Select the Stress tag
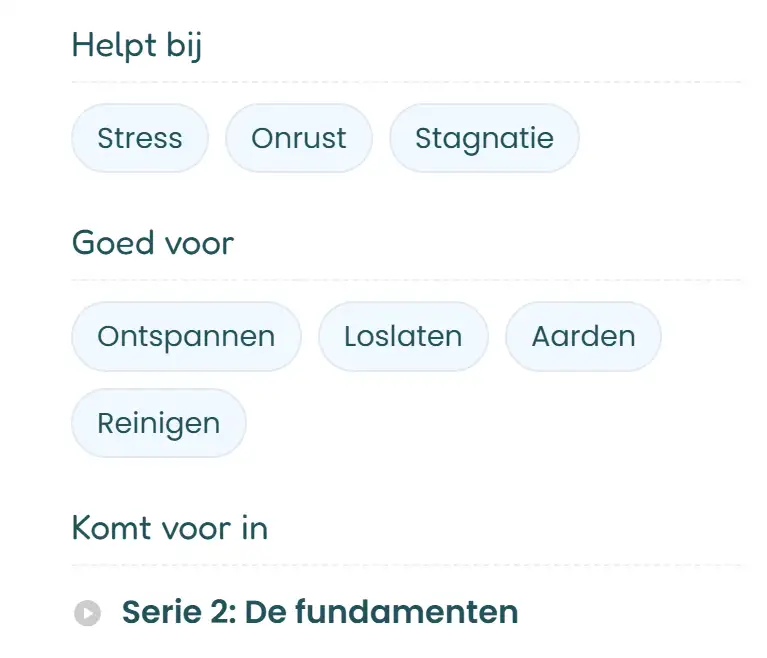This screenshot has height=658, width=767. click(140, 138)
